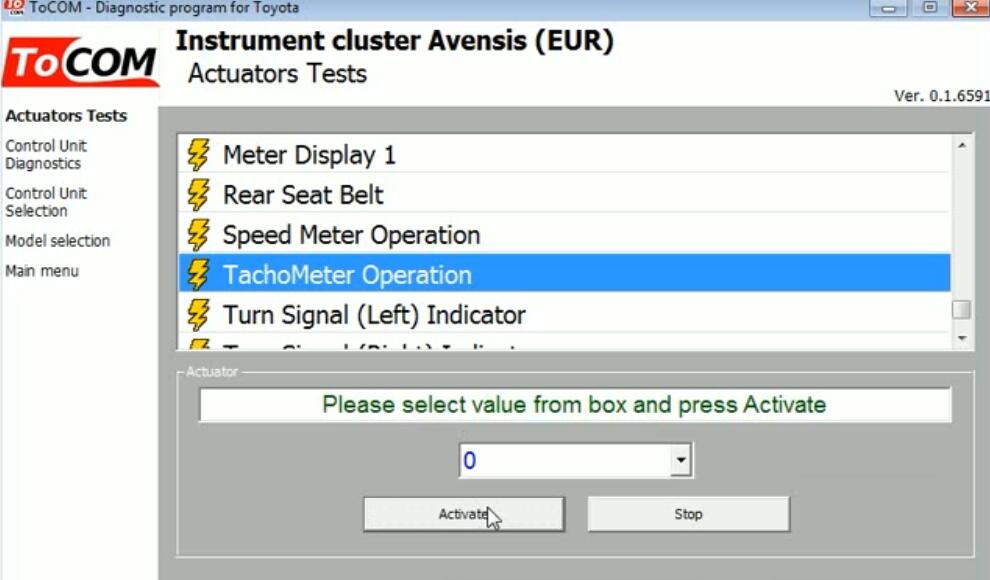Stop the running actuator test
Screen dimensions: 990x580
688,514
